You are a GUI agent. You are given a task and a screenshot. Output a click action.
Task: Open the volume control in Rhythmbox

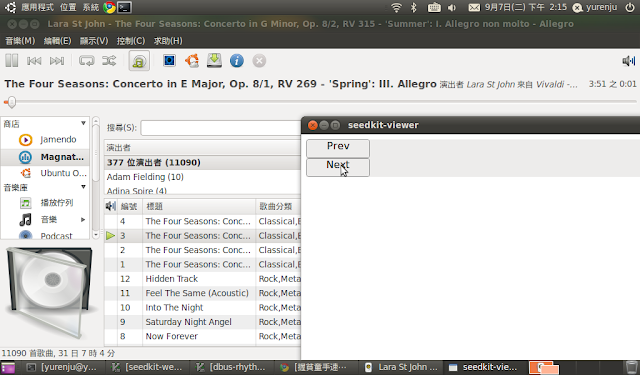pyautogui.click(x=629, y=61)
